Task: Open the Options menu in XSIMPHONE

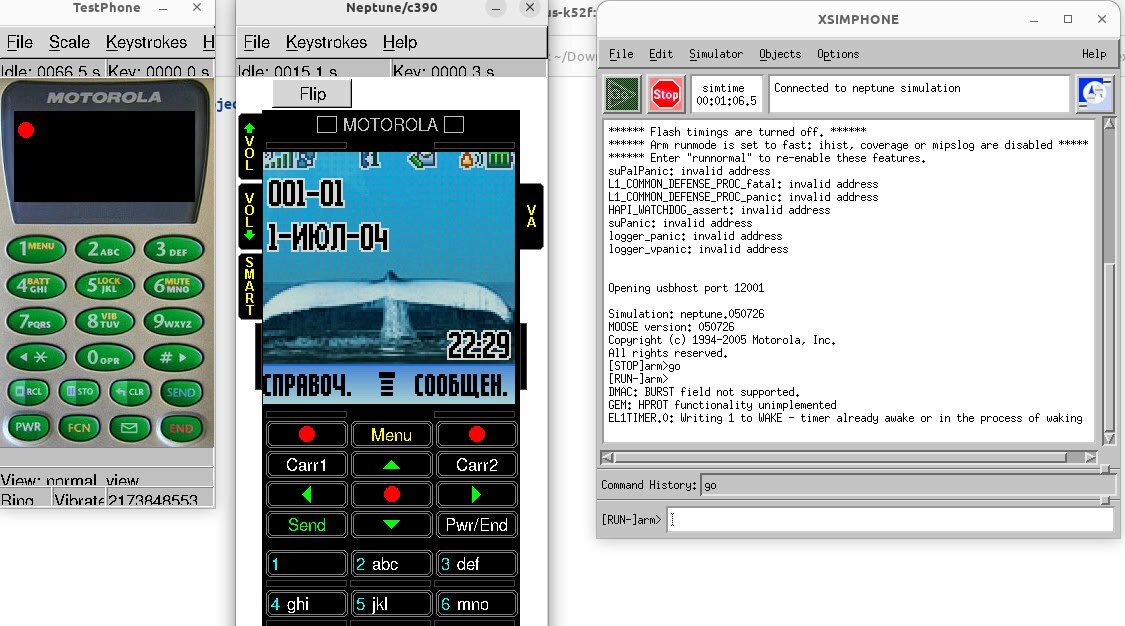Action: (838, 54)
